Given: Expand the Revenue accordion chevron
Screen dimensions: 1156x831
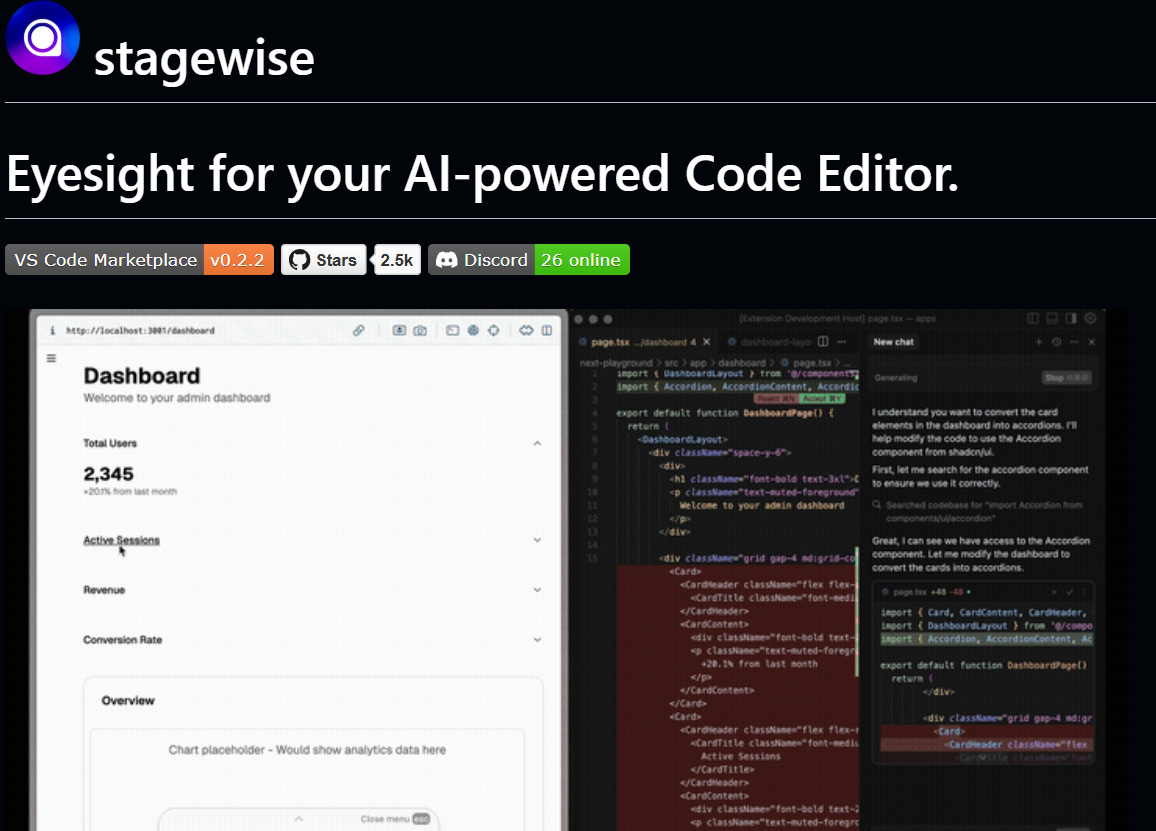Looking at the screenshot, I should (x=537, y=590).
